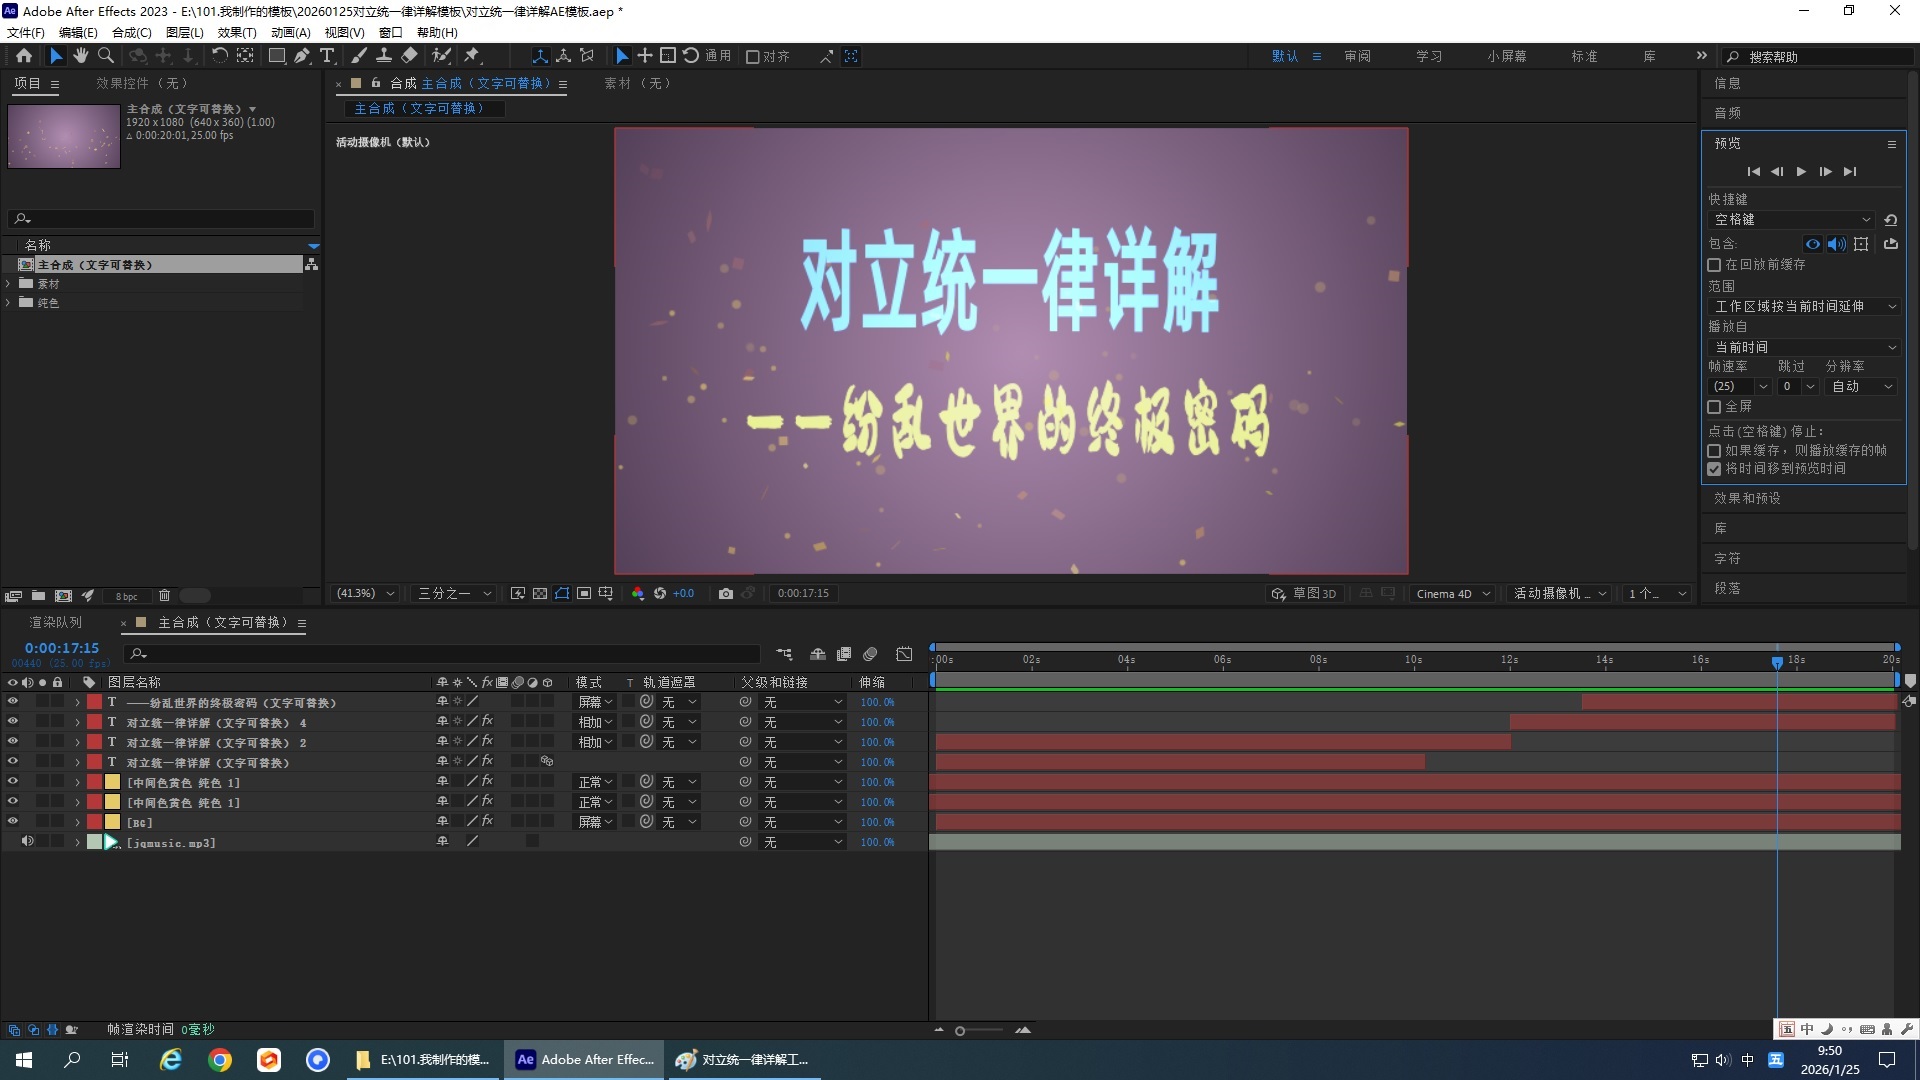This screenshot has width=1920, height=1080.
Task: Click the yellow label swatch of [BG] layer
Action: [x=113, y=822]
